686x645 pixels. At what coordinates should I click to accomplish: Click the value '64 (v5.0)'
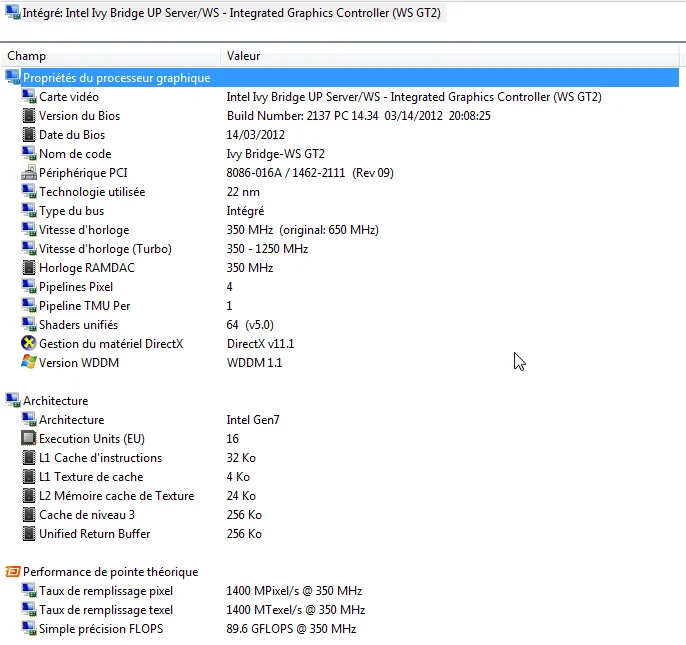[x=250, y=325]
